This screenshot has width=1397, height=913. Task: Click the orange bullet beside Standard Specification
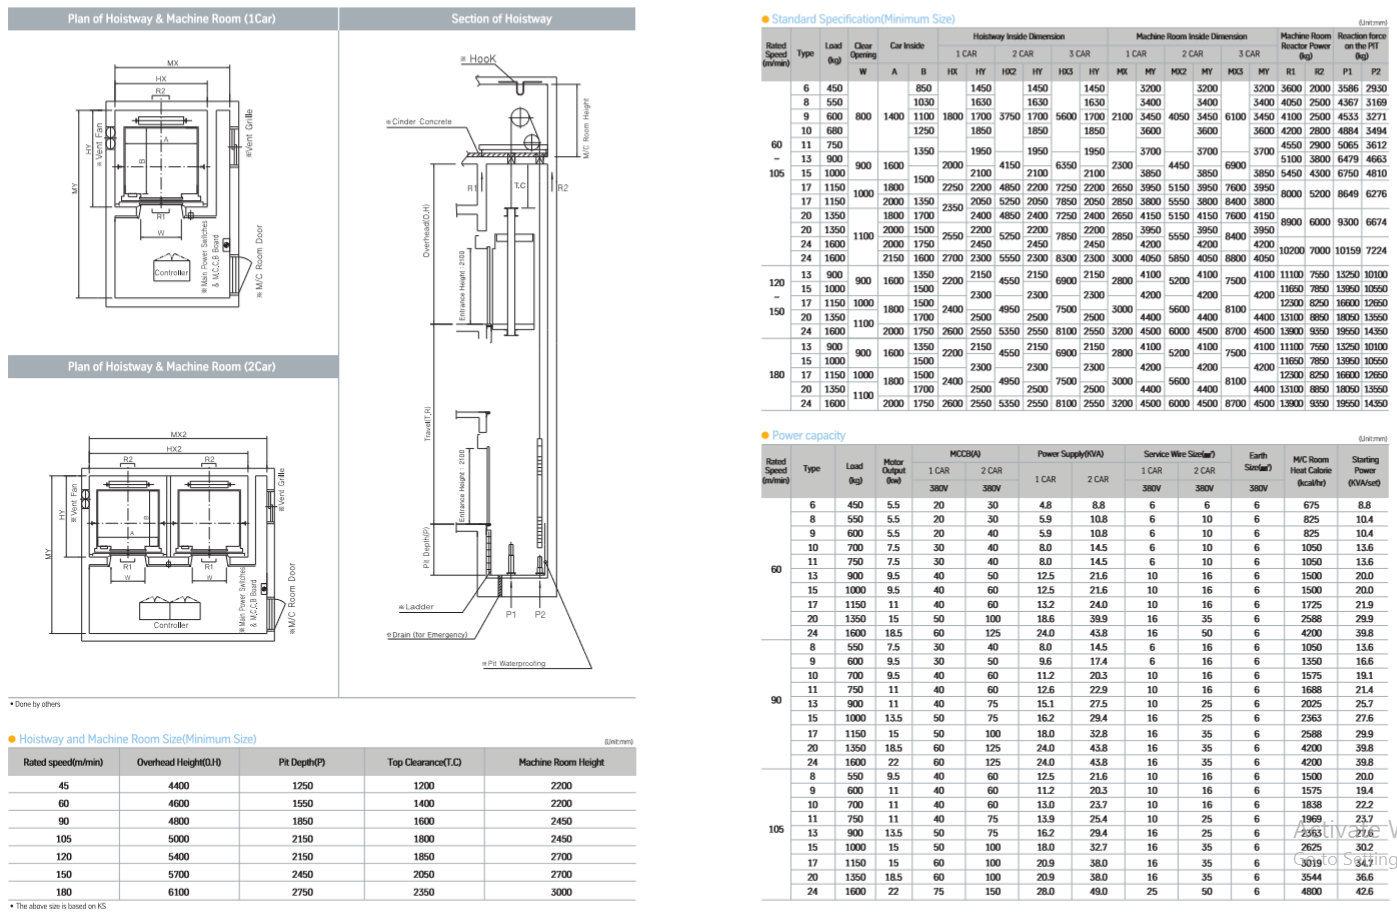pyautogui.click(x=765, y=19)
